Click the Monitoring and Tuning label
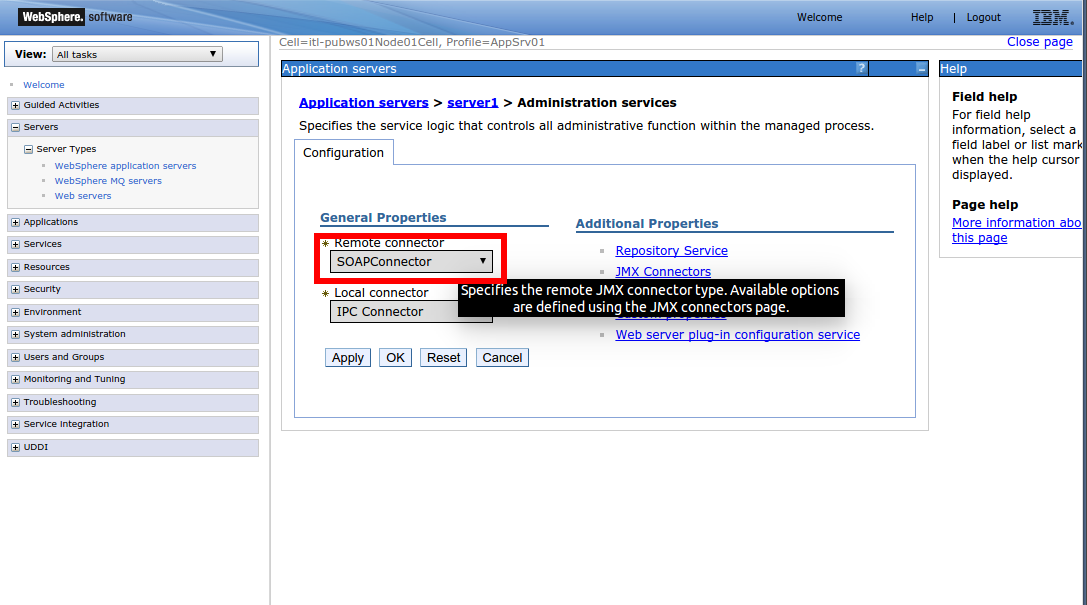1087x605 pixels. pos(74,379)
